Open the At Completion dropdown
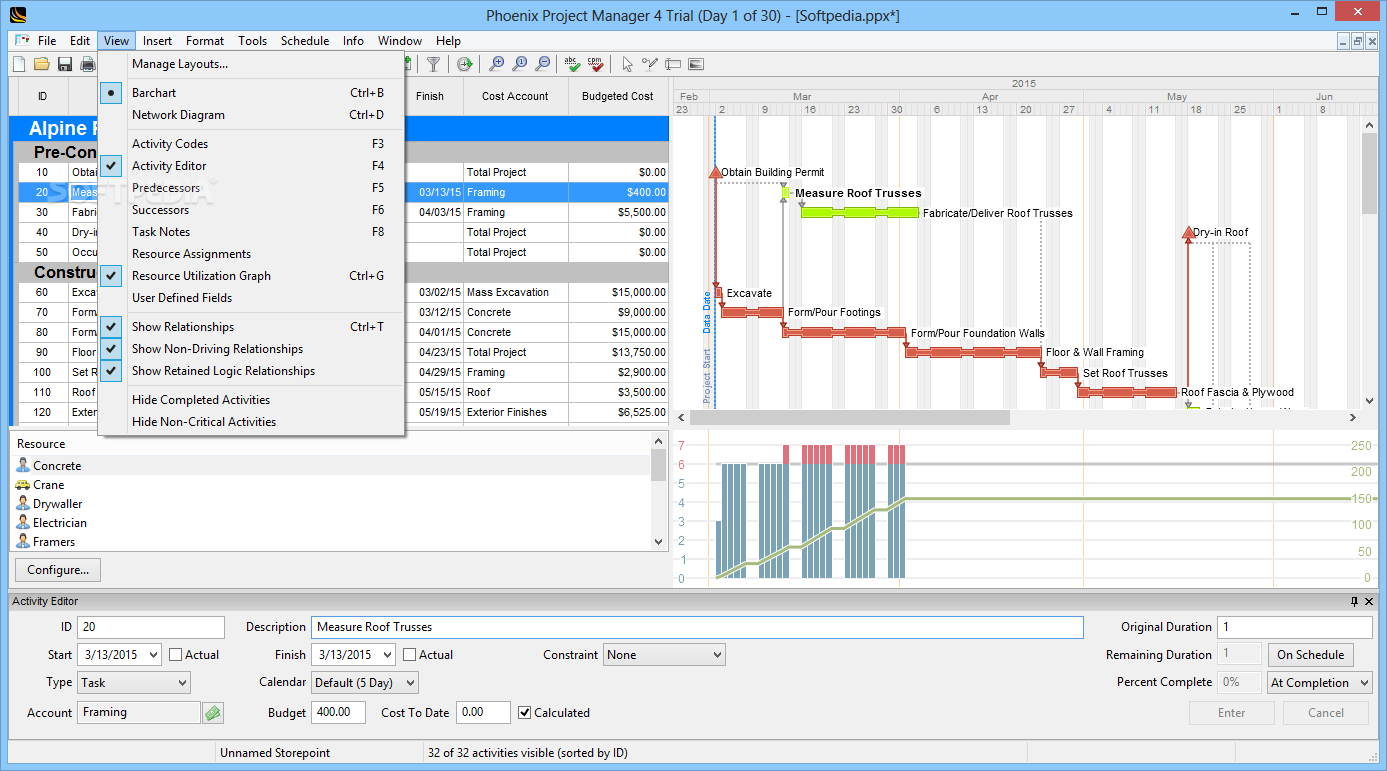 point(1320,683)
